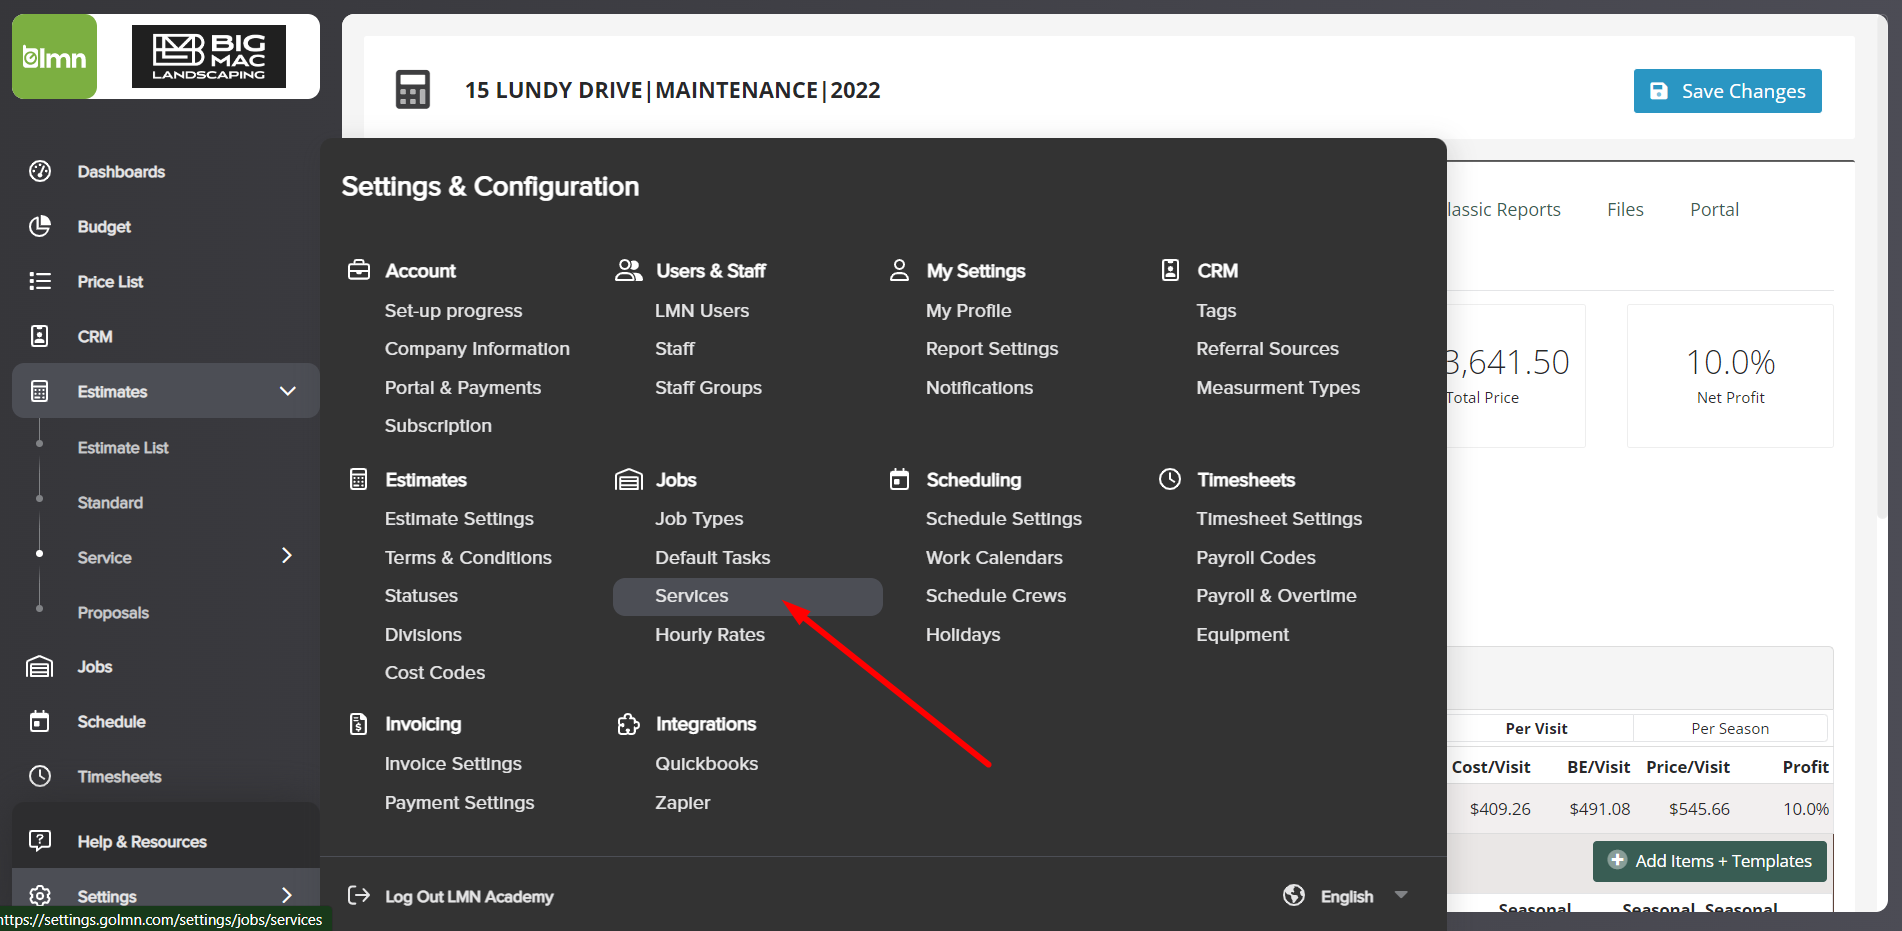This screenshot has width=1902, height=931.
Task: Open Dashboards from the sidebar icon
Action: pos(40,171)
